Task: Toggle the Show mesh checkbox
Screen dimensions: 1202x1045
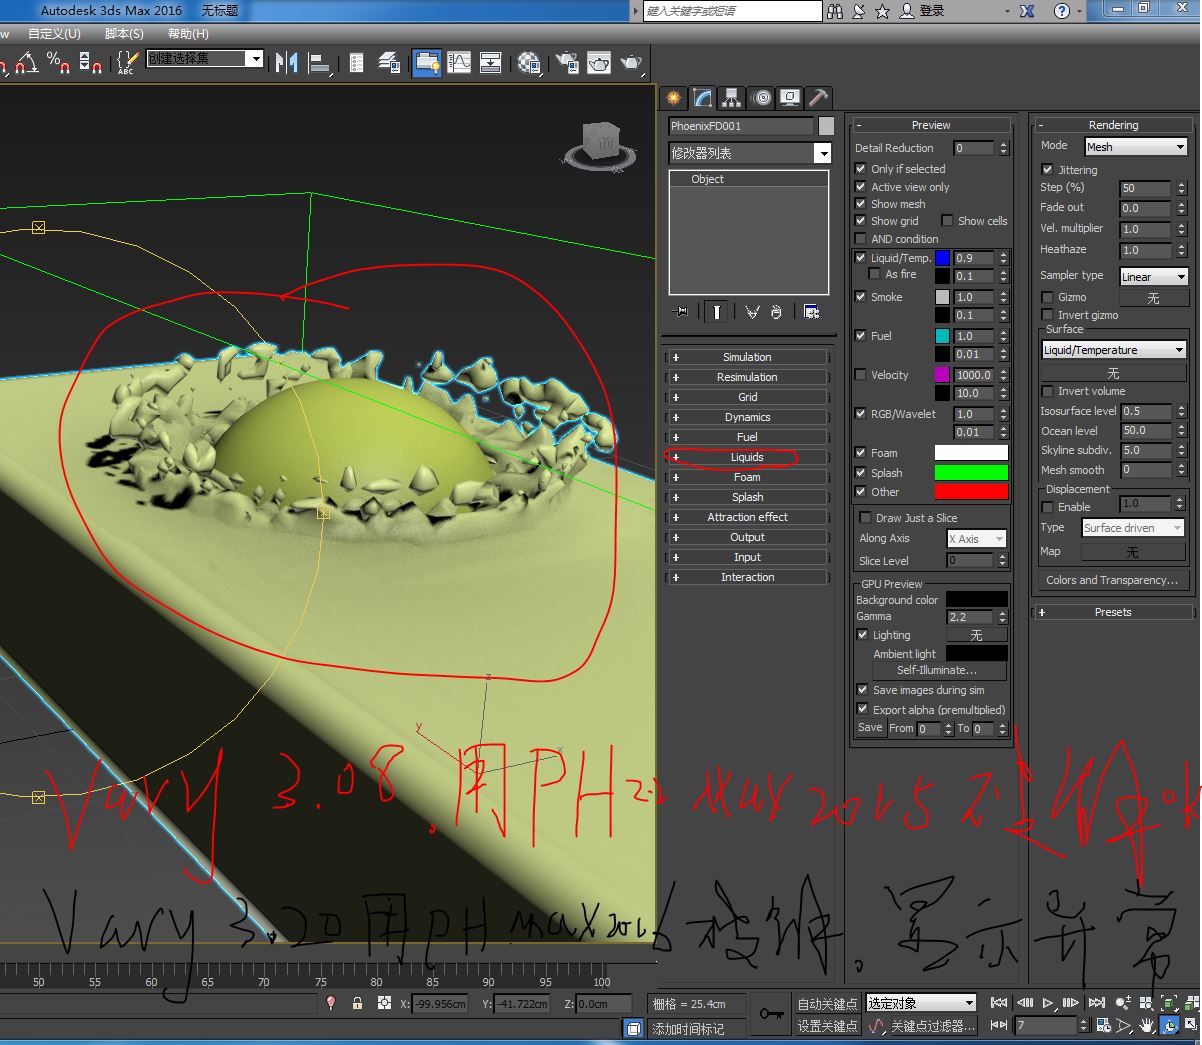Action: click(x=860, y=204)
